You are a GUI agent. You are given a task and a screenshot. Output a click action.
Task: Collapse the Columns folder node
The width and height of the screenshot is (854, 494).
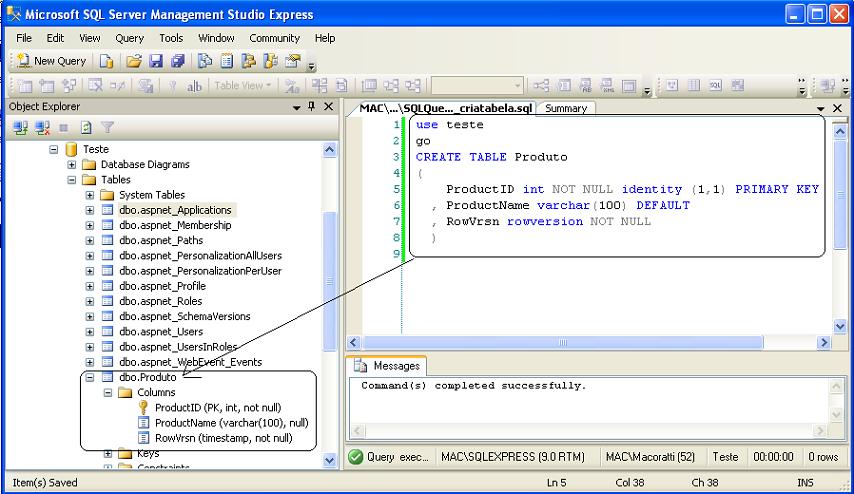[x=108, y=392]
